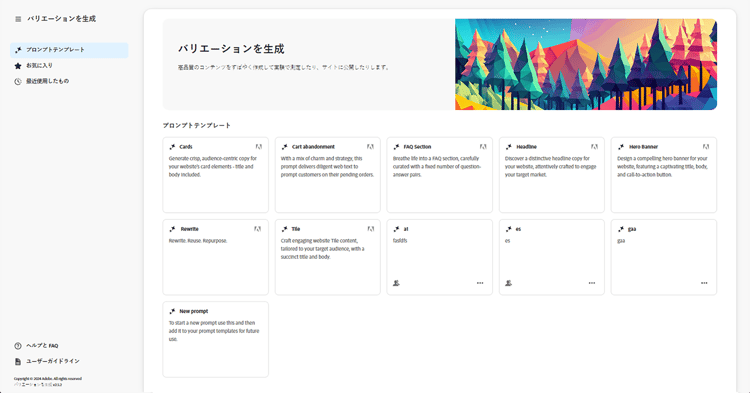750x393 pixels.
Task: Click the Adobe logo on Cards template
Action: coord(259,147)
